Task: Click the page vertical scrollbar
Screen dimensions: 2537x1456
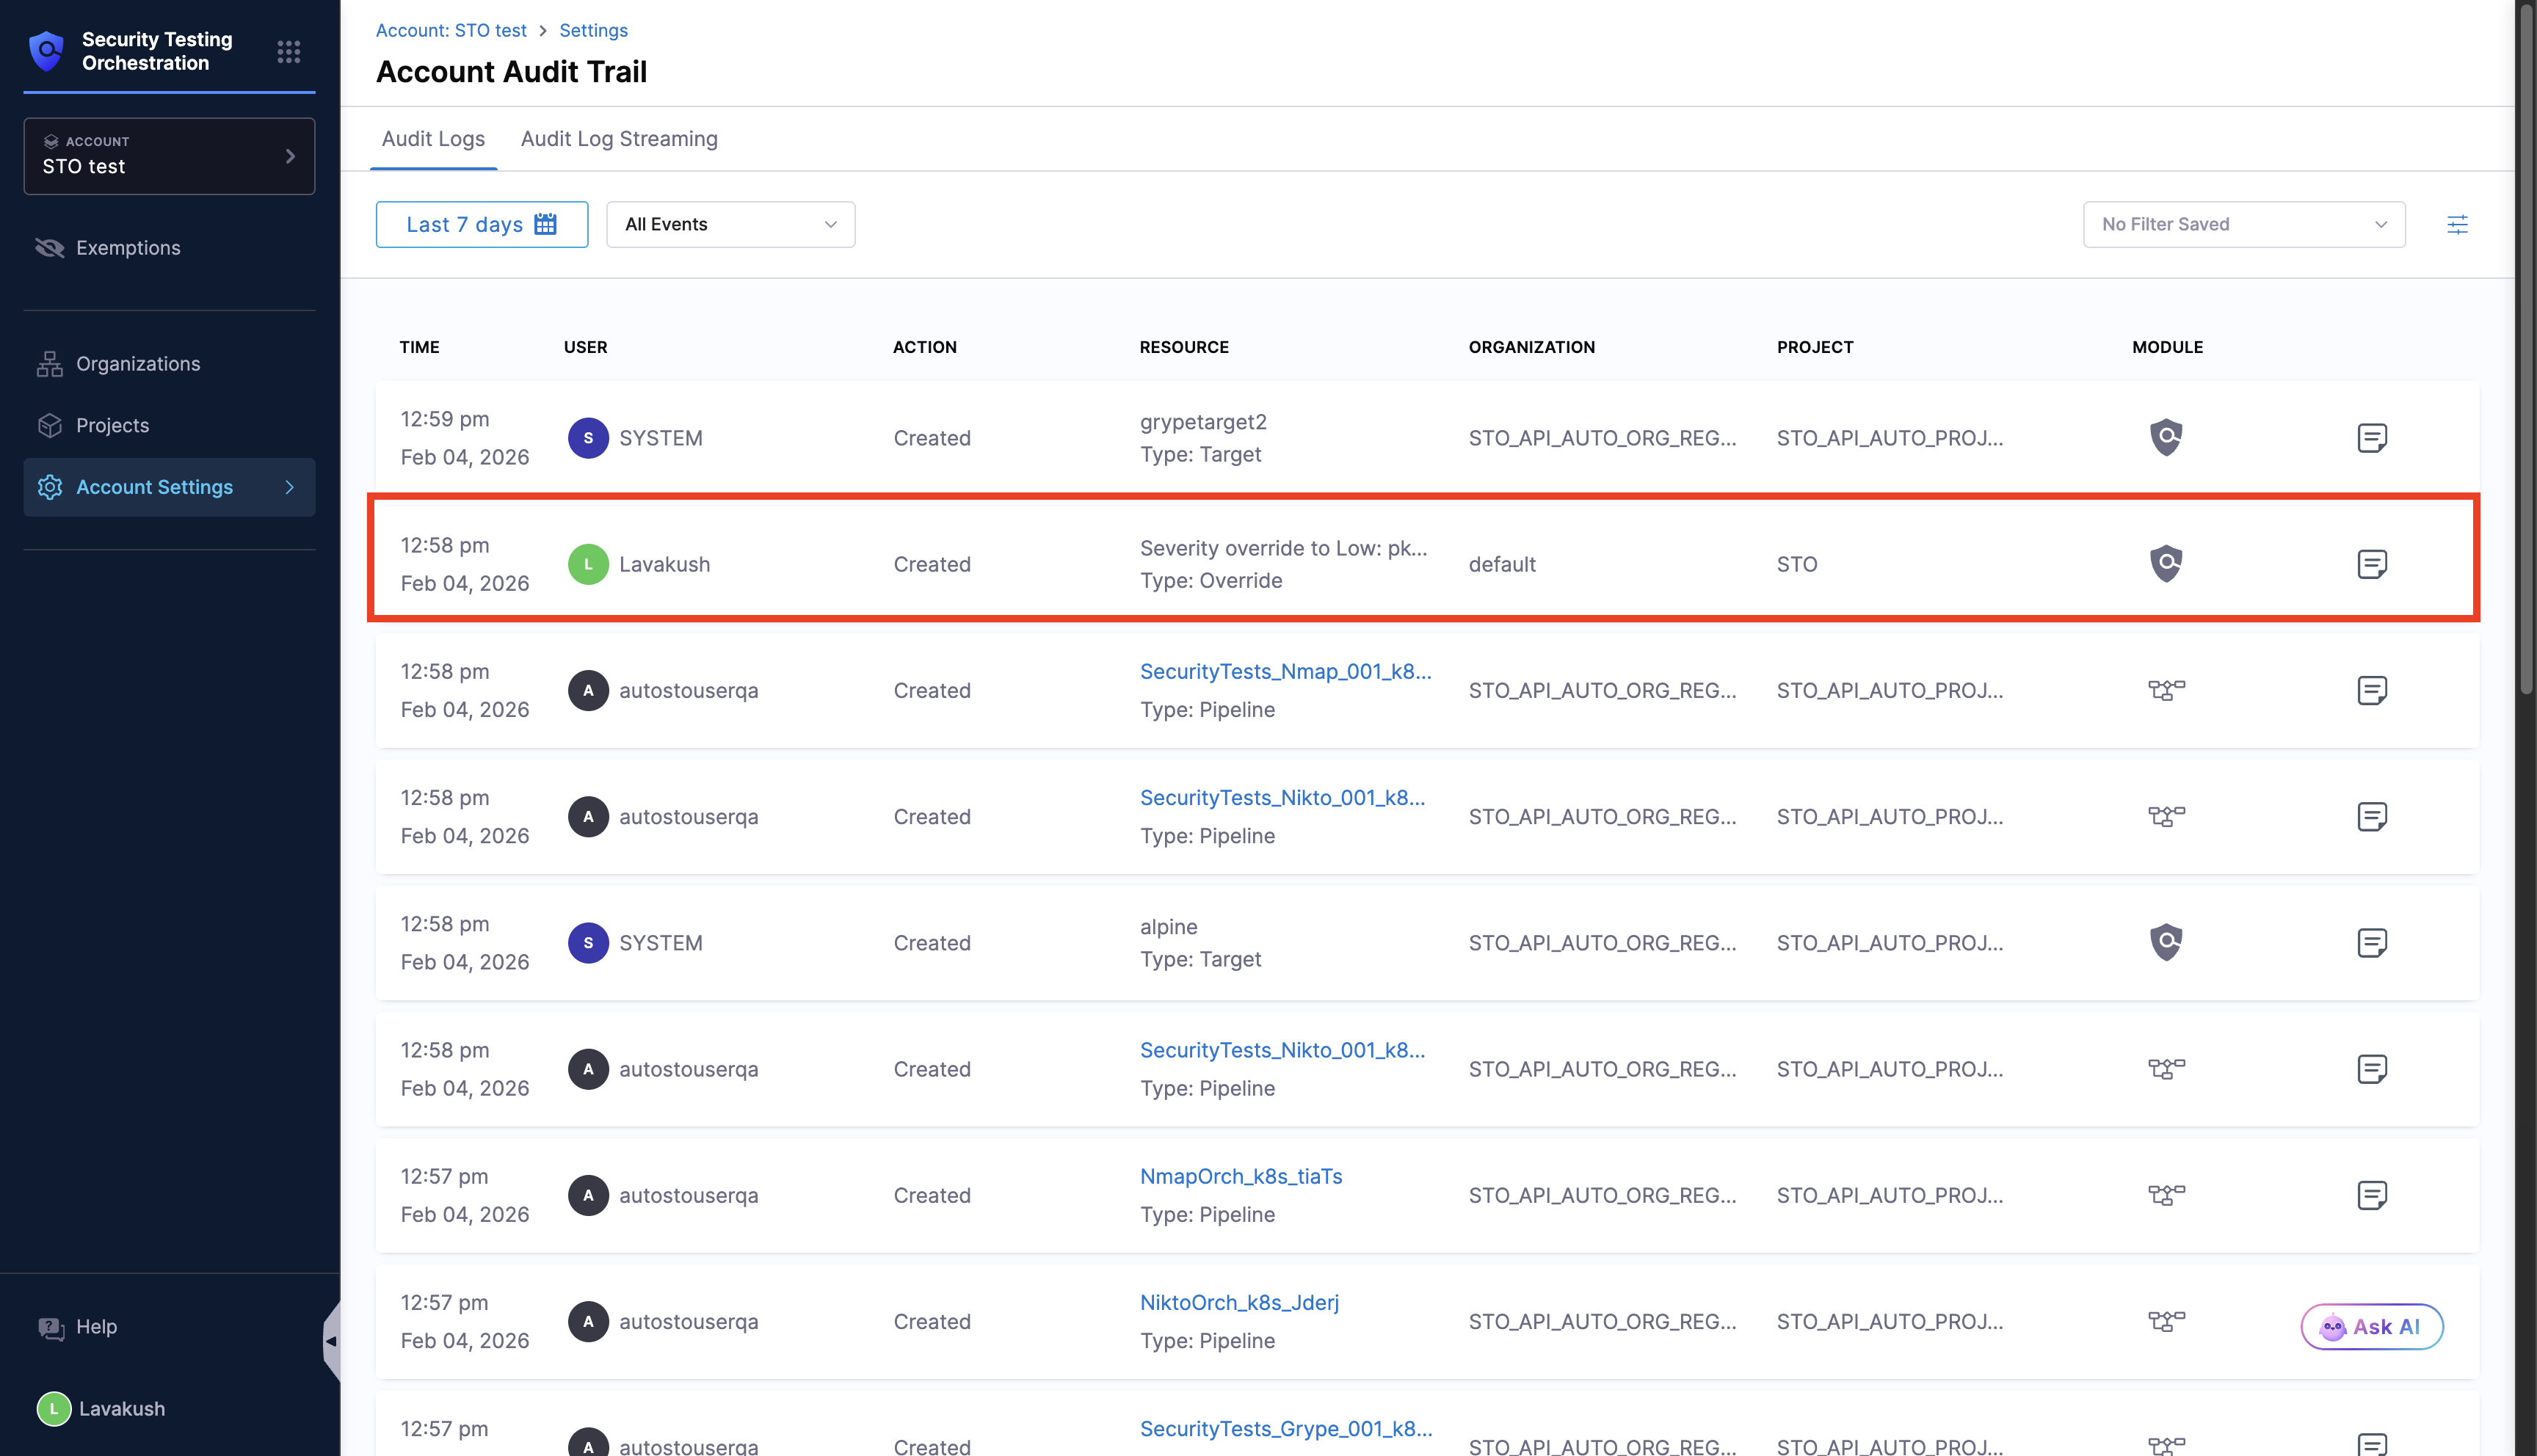Action: (2527, 350)
